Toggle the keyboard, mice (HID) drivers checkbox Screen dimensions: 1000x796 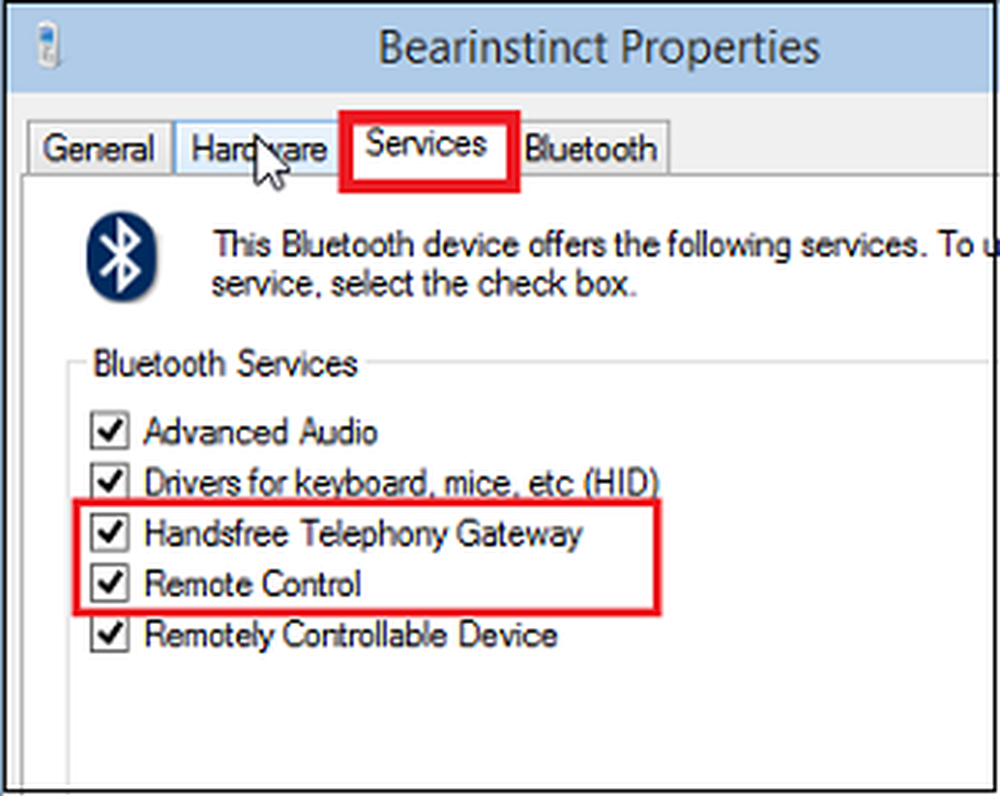coord(109,482)
